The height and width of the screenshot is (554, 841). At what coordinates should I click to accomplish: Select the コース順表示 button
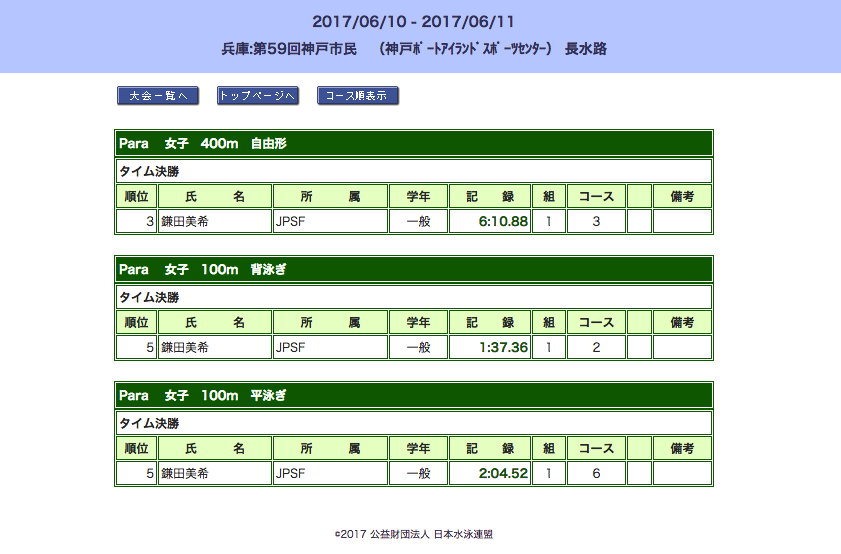[357, 95]
